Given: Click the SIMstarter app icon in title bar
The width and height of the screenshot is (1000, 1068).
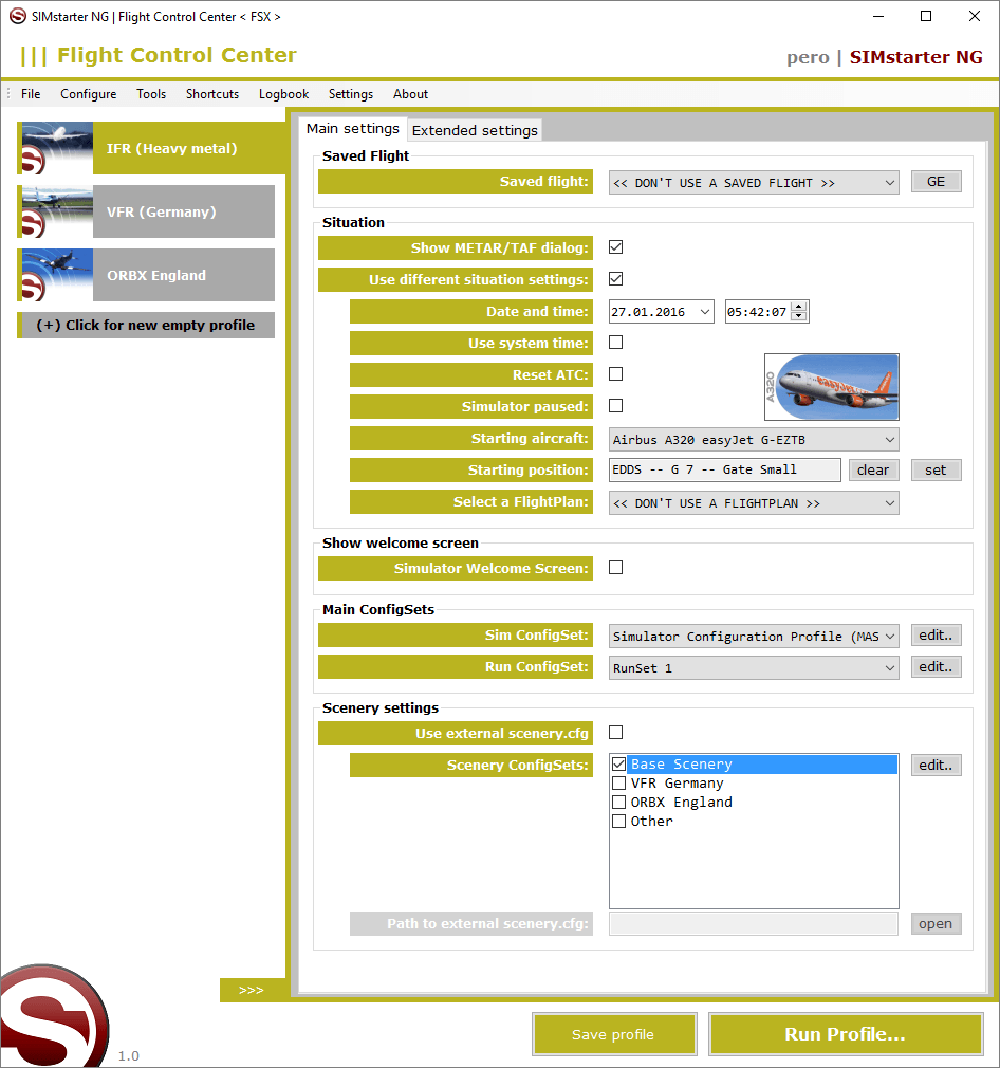Looking at the screenshot, I should [x=18, y=16].
